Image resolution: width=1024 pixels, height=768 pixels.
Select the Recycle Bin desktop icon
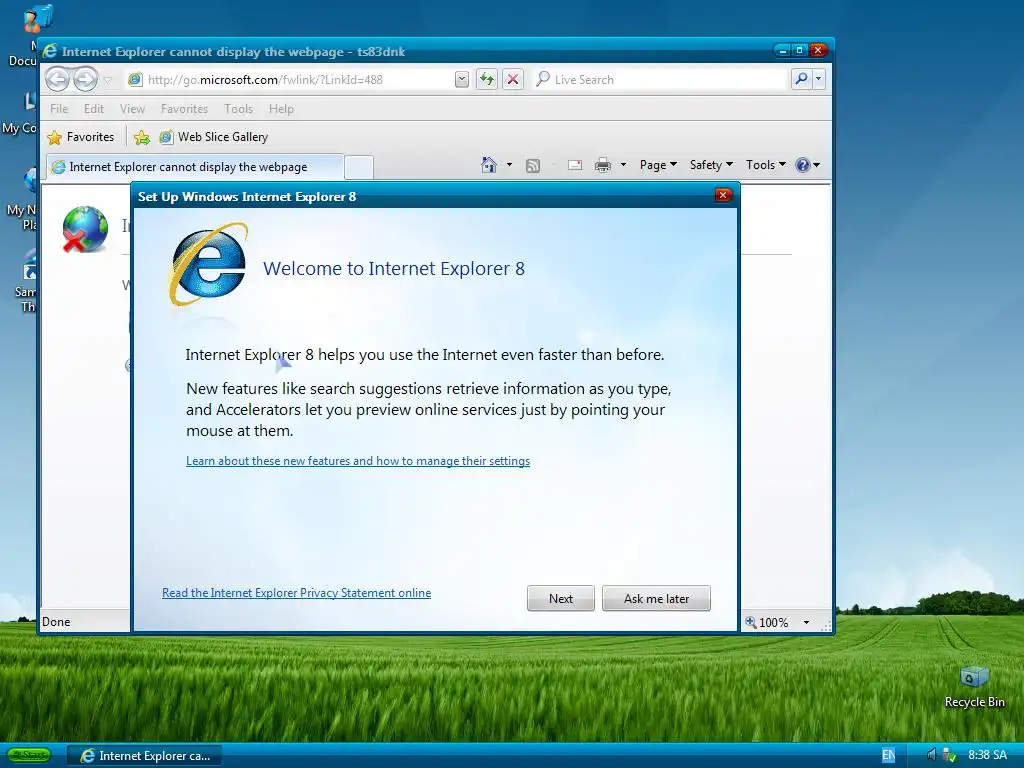click(x=974, y=687)
